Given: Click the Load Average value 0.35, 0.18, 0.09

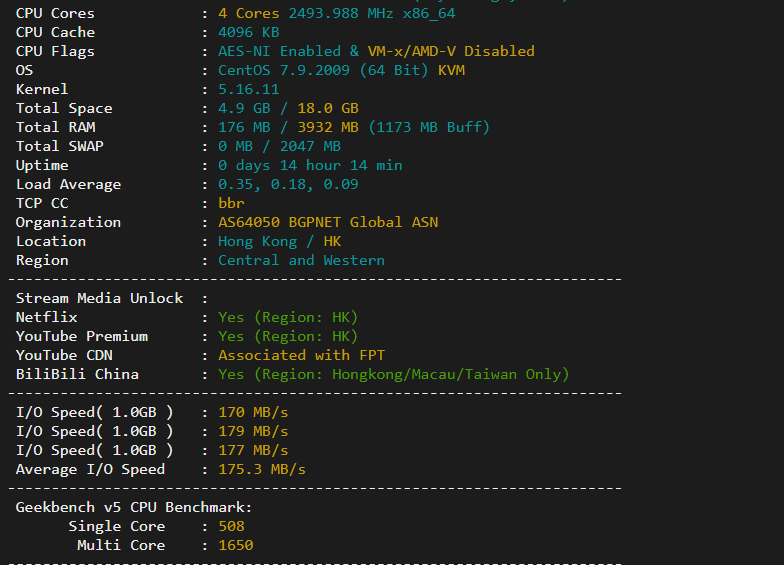Looking at the screenshot, I should (288, 184).
